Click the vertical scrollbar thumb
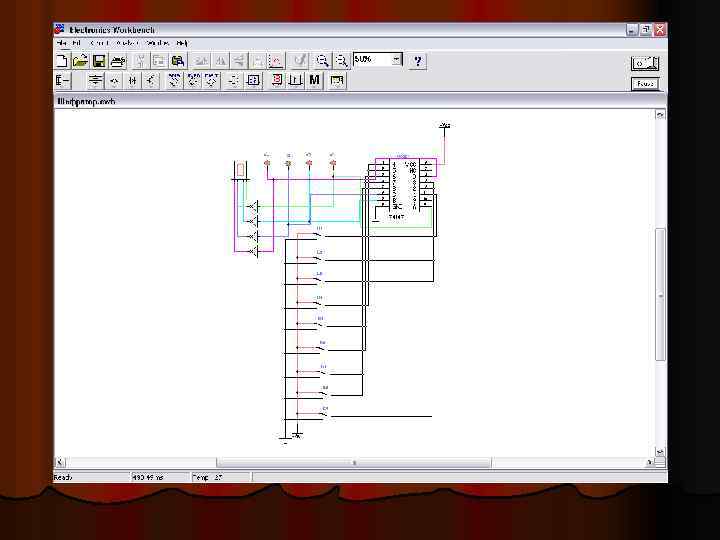The height and width of the screenshot is (540, 720). coord(660,294)
